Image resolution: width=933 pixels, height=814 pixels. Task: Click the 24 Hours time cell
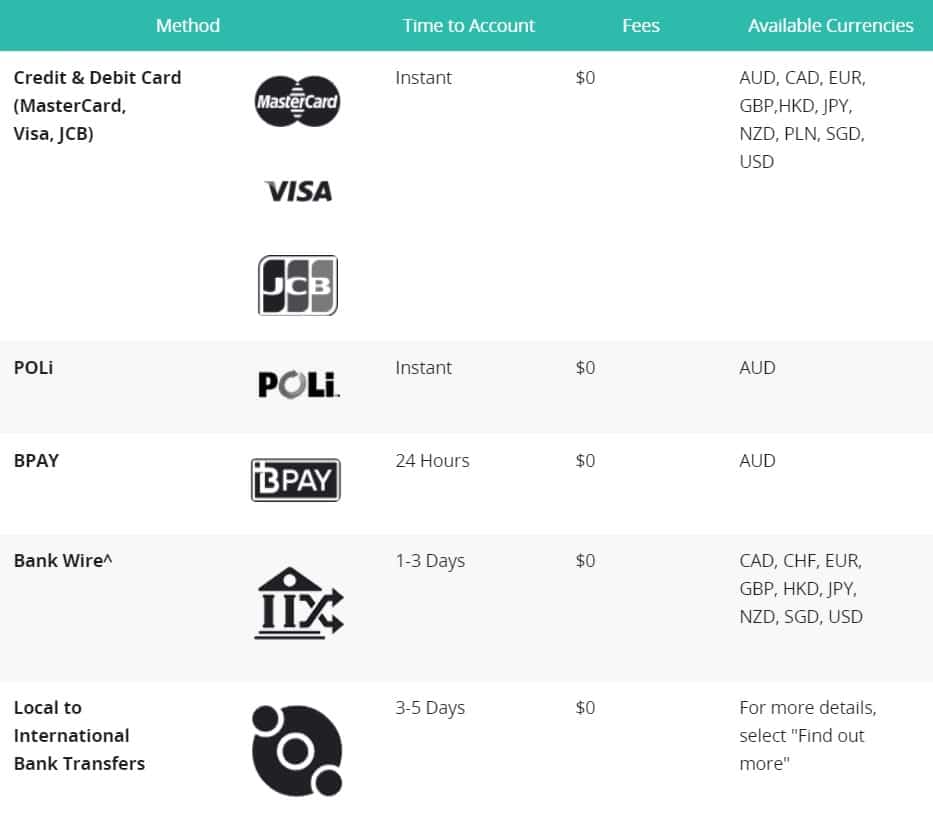(433, 461)
